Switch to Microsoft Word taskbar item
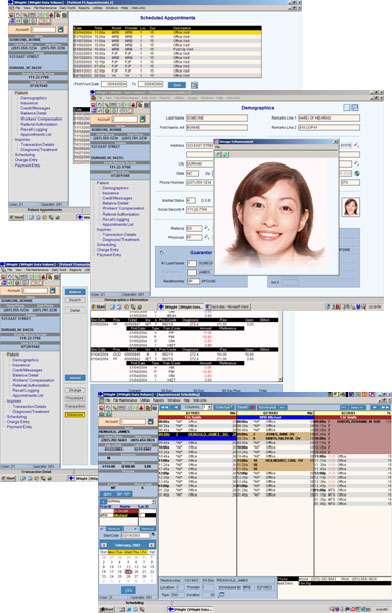The width and height of the screenshot is (392, 613). [x=227, y=307]
